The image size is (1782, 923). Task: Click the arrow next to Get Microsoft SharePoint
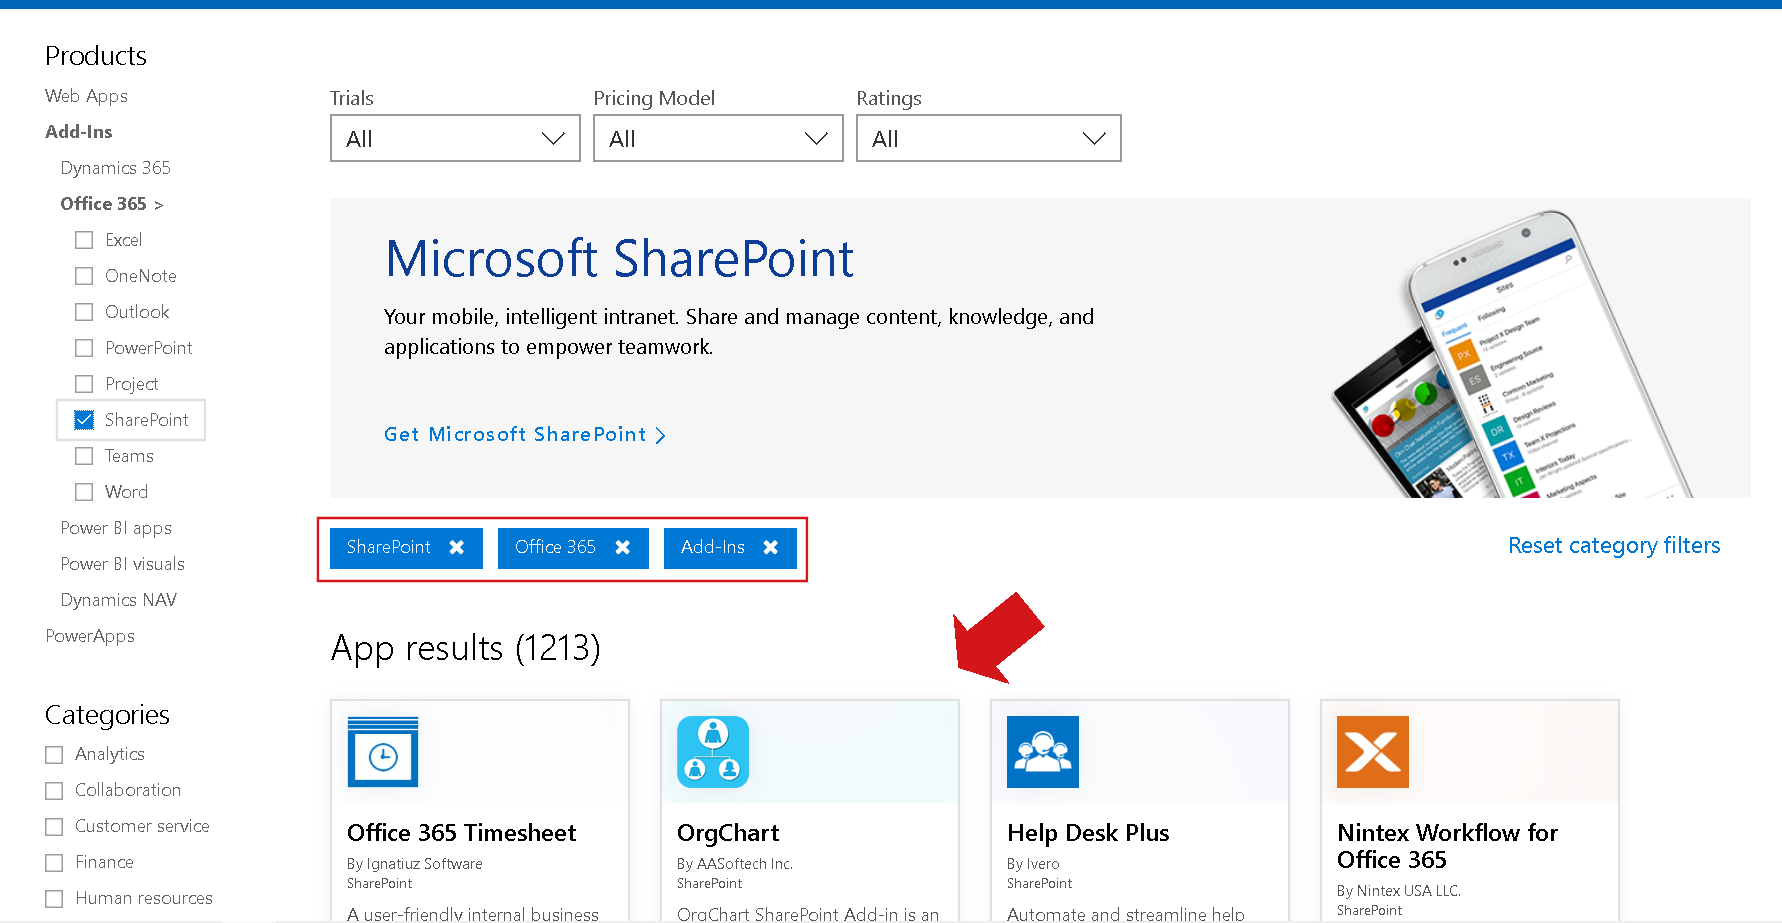(660, 435)
